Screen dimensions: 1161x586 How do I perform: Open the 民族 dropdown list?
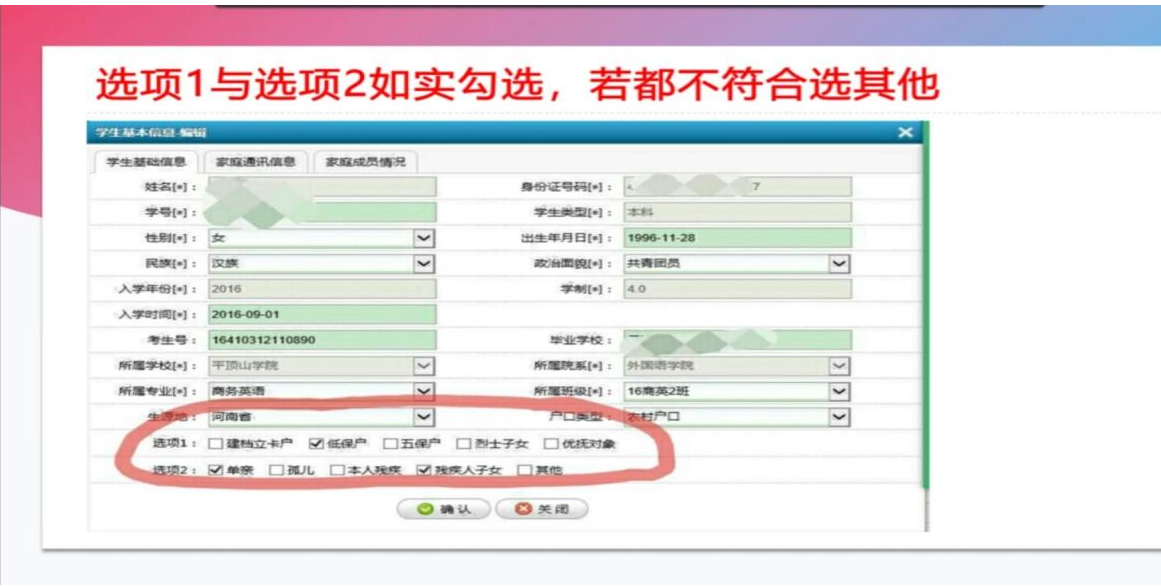pyautogui.click(x=424, y=264)
